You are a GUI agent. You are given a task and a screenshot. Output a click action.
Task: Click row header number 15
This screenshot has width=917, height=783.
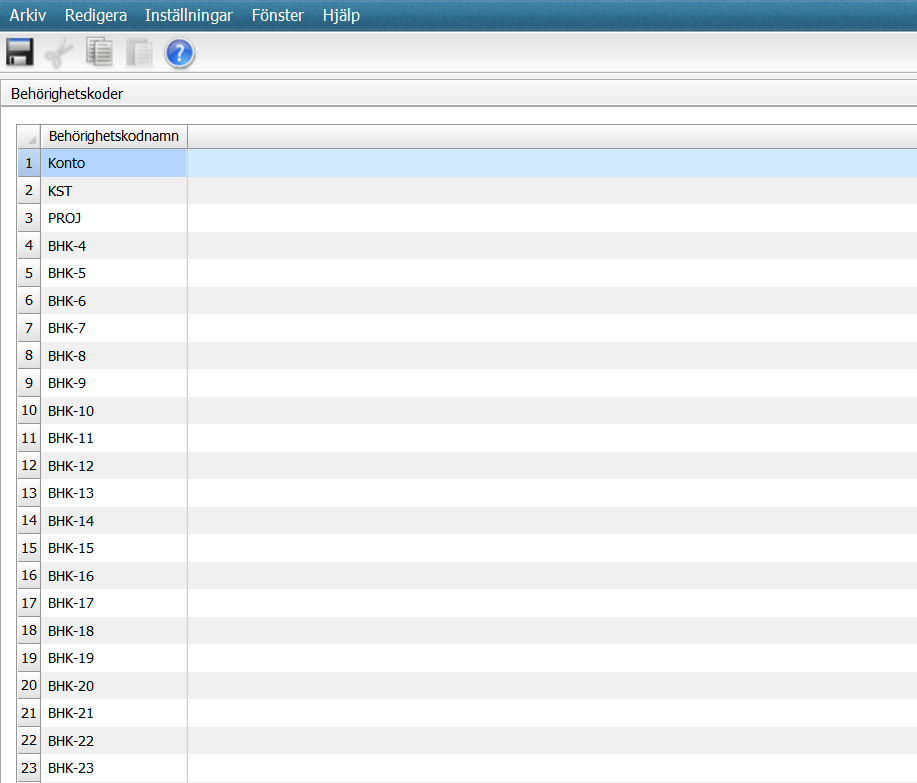29,548
